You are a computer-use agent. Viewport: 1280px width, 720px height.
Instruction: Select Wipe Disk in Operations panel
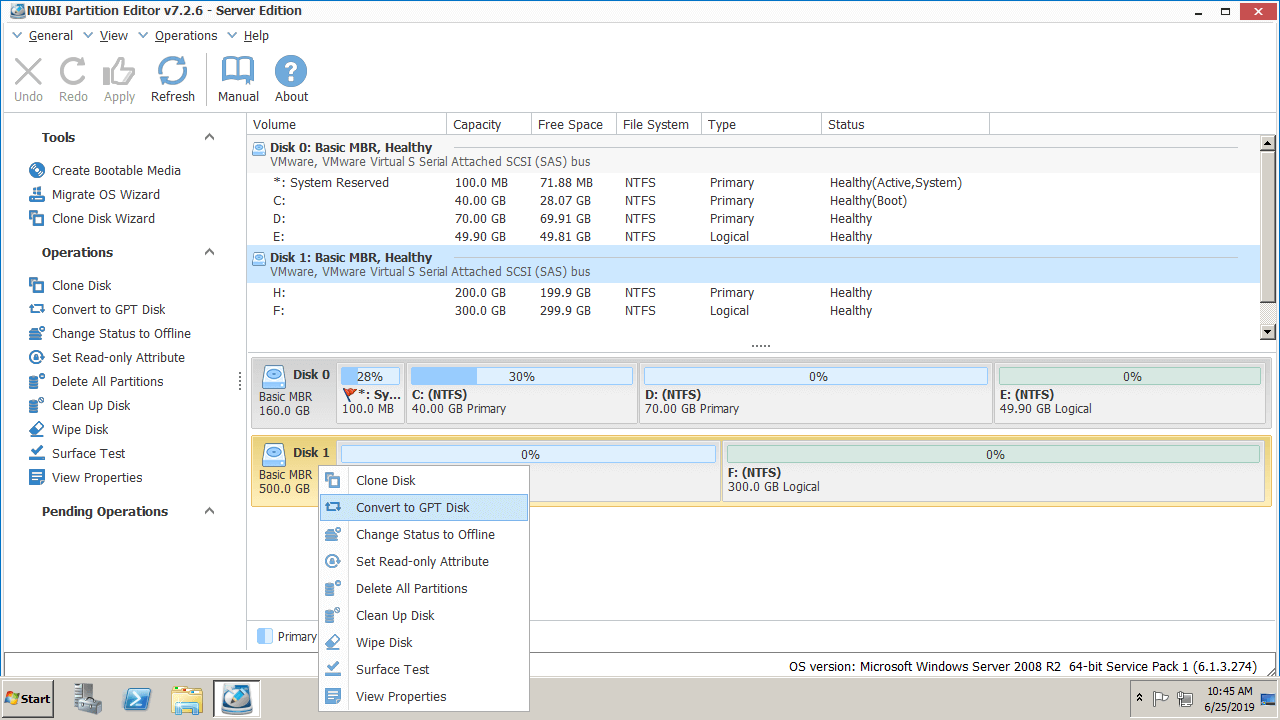coord(80,430)
